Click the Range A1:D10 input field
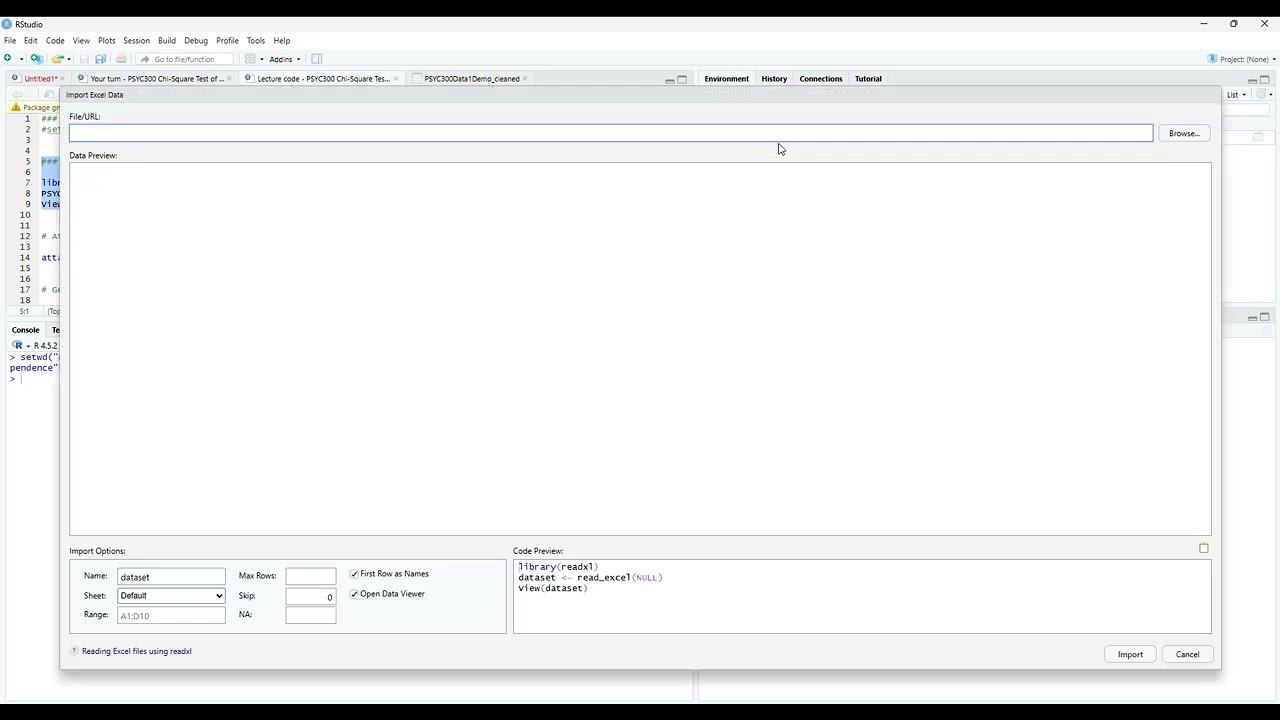Viewport: 1280px width, 720px height. pos(171,616)
